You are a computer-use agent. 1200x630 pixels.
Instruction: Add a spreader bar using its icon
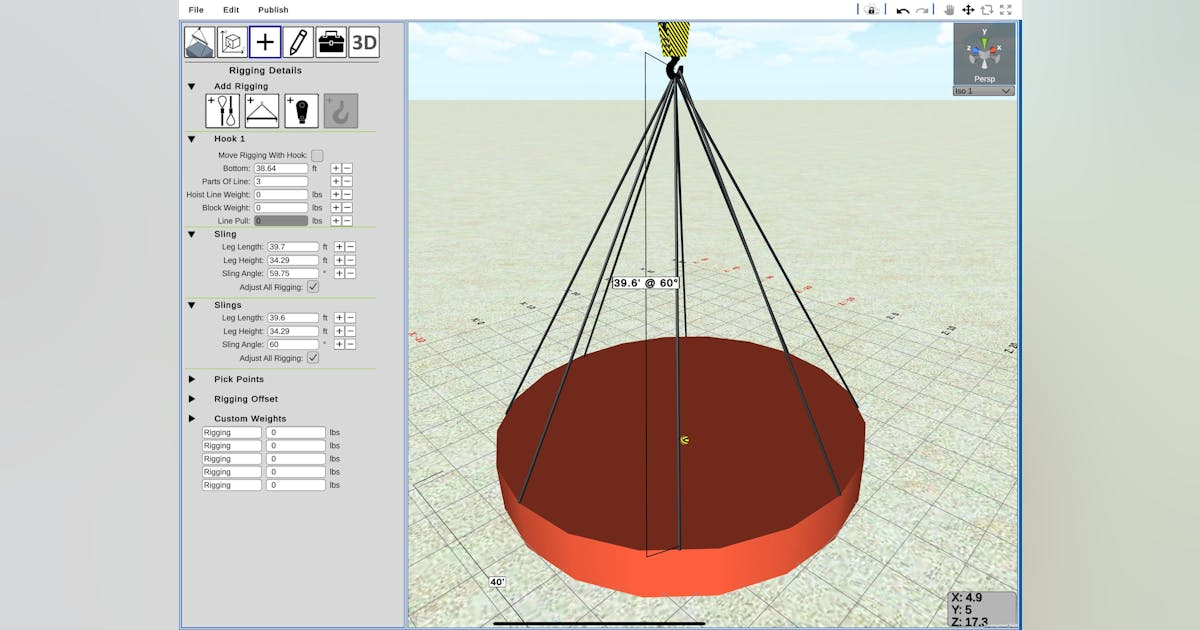click(x=262, y=110)
